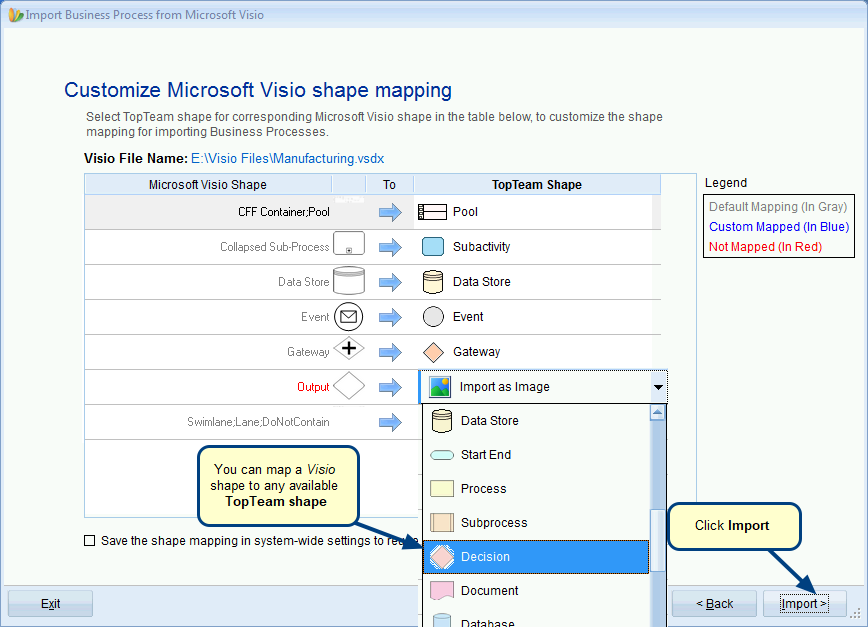Click the Visio Gateway plus diamond icon

[x=349, y=349]
